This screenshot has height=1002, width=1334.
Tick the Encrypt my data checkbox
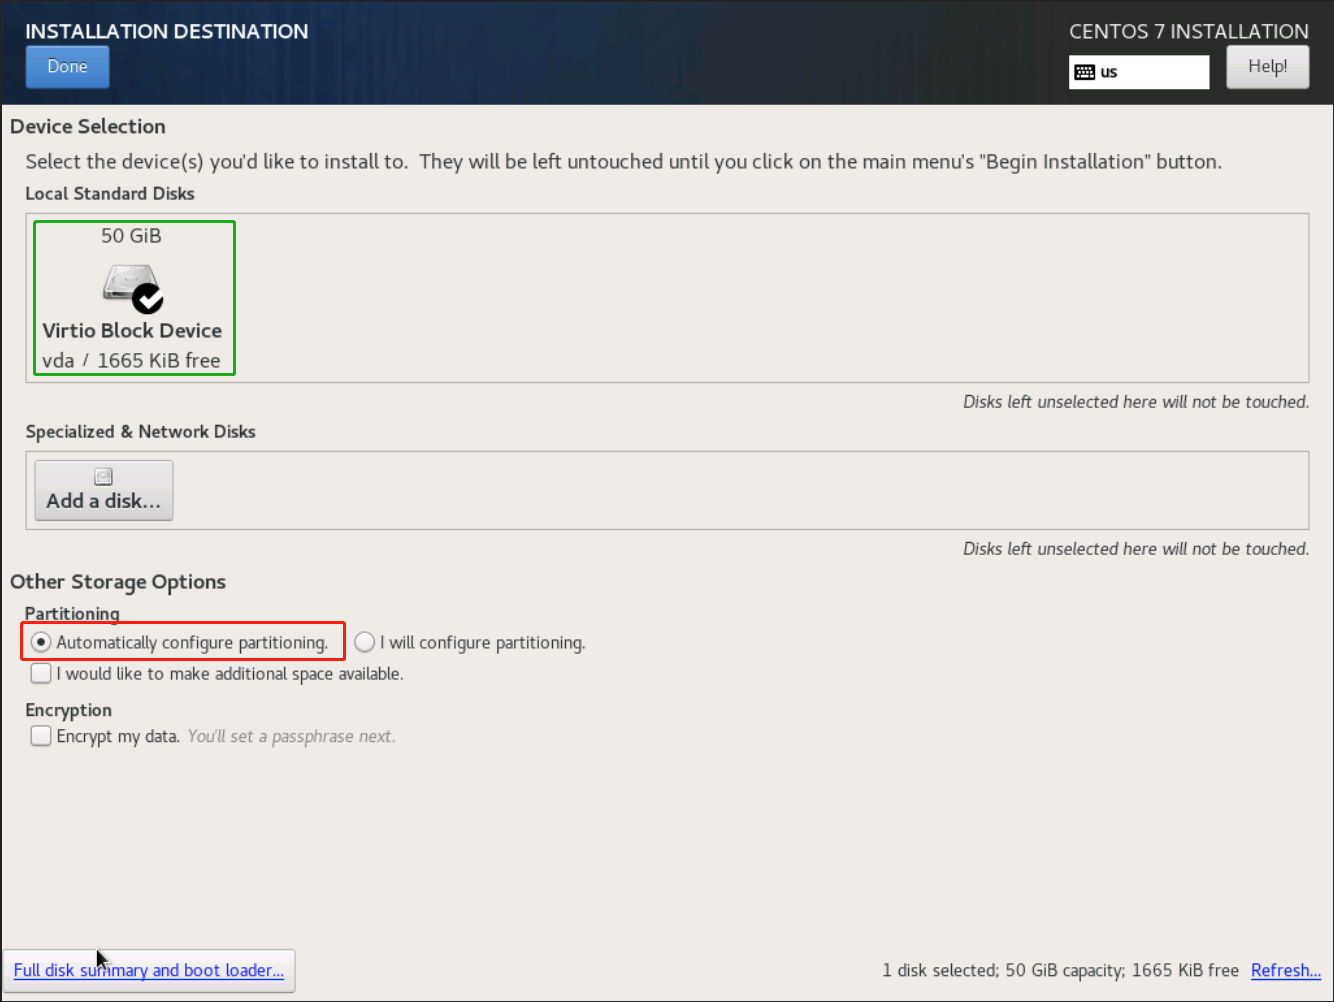coord(41,736)
